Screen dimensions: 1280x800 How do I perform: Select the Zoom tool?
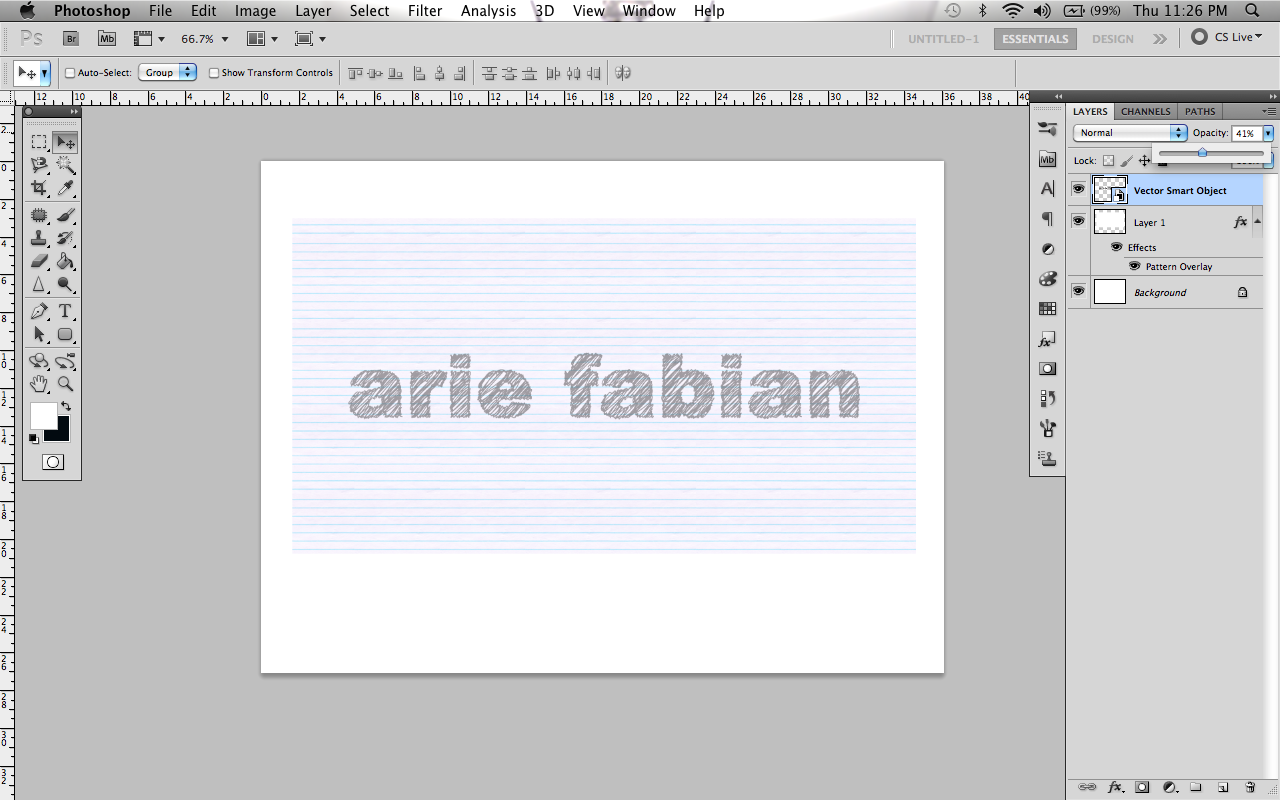(66, 384)
